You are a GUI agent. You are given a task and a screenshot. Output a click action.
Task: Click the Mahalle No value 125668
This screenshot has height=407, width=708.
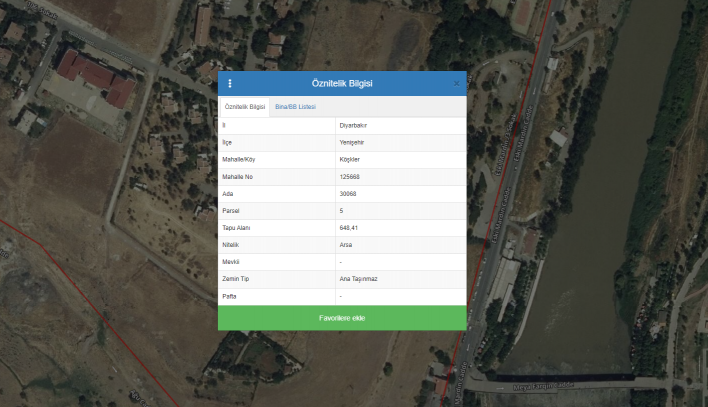click(x=349, y=176)
